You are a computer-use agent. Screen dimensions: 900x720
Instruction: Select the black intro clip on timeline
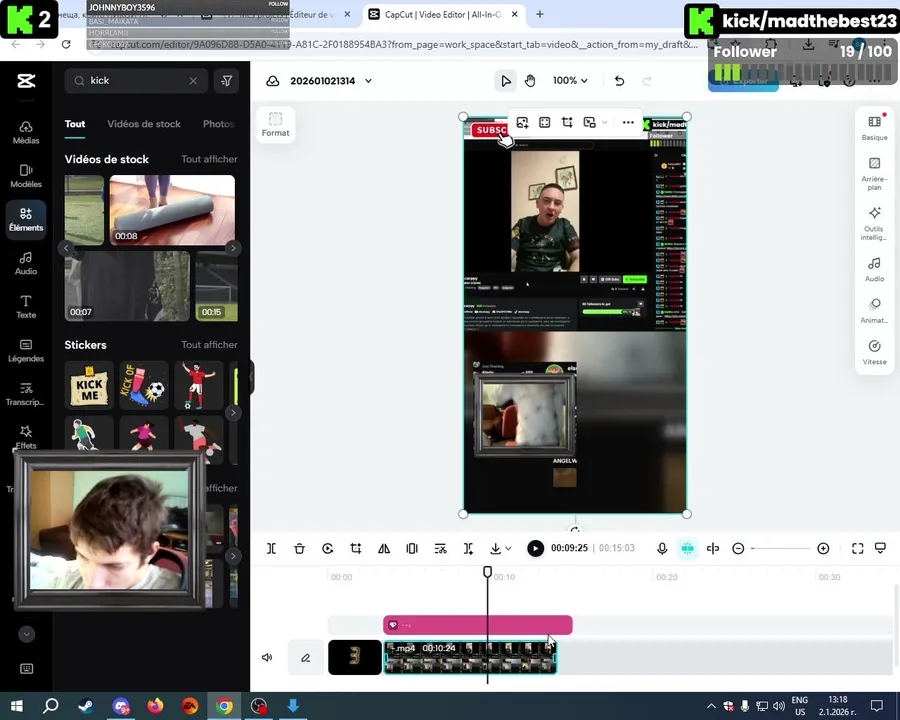pos(355,657)
